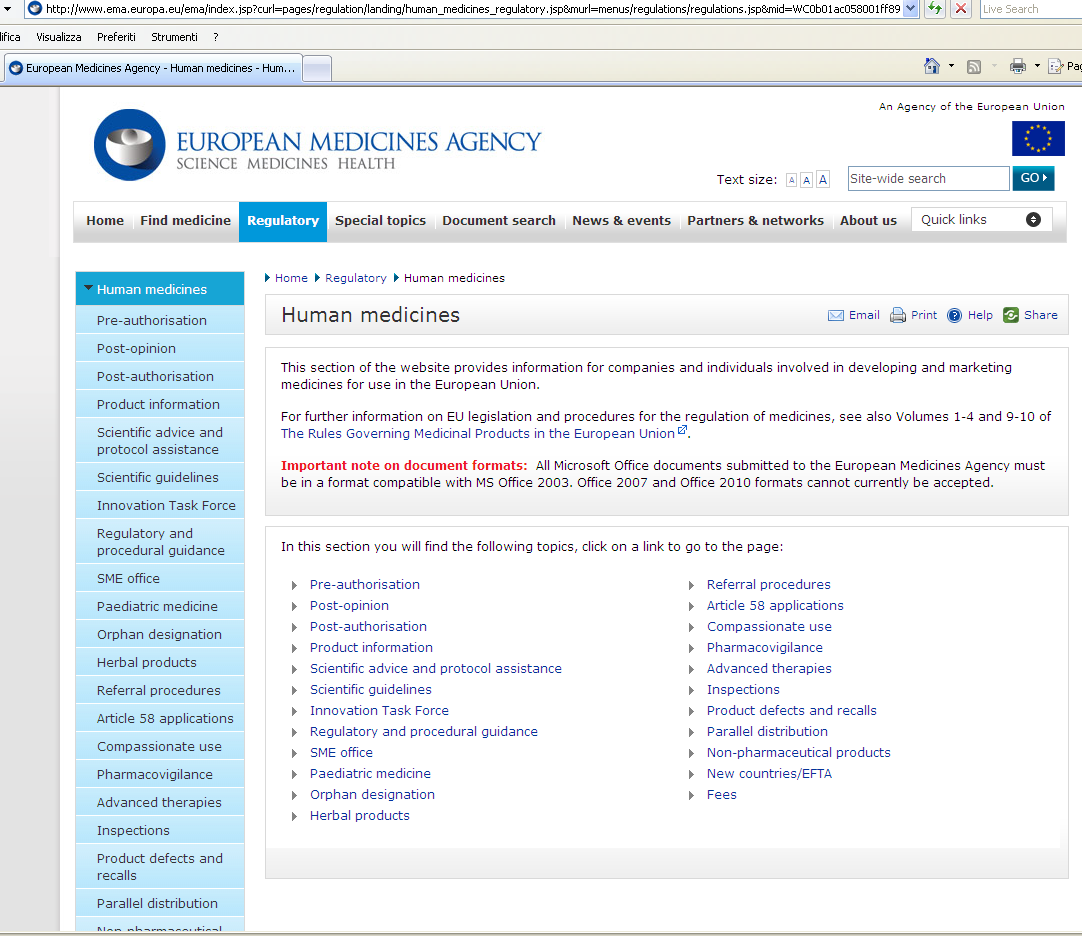Open the Print button dropdown arrow
Viewport: 1082px width, 936px height.
[1036, 66]
